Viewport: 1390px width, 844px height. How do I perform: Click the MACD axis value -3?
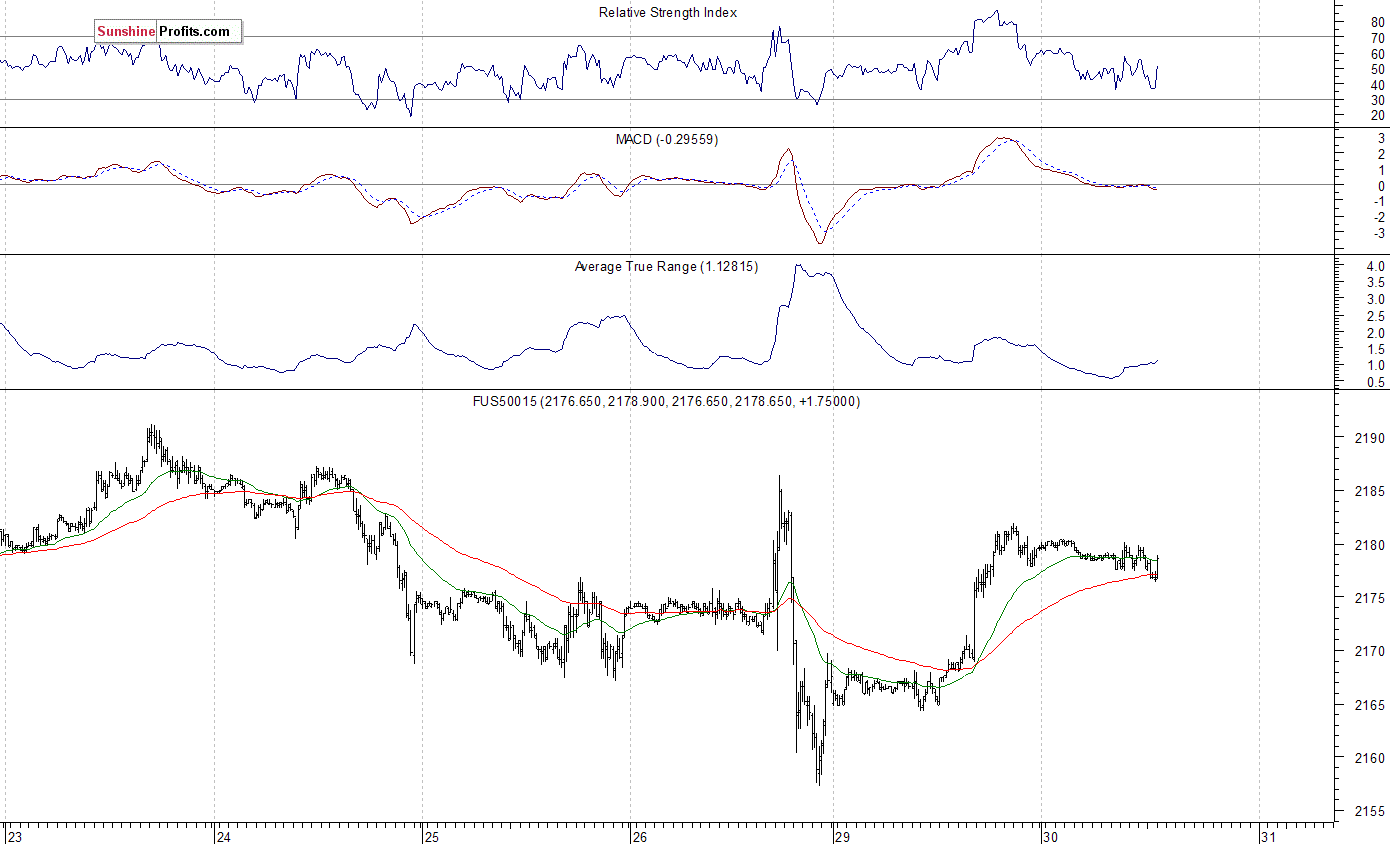click(1378, 232)
